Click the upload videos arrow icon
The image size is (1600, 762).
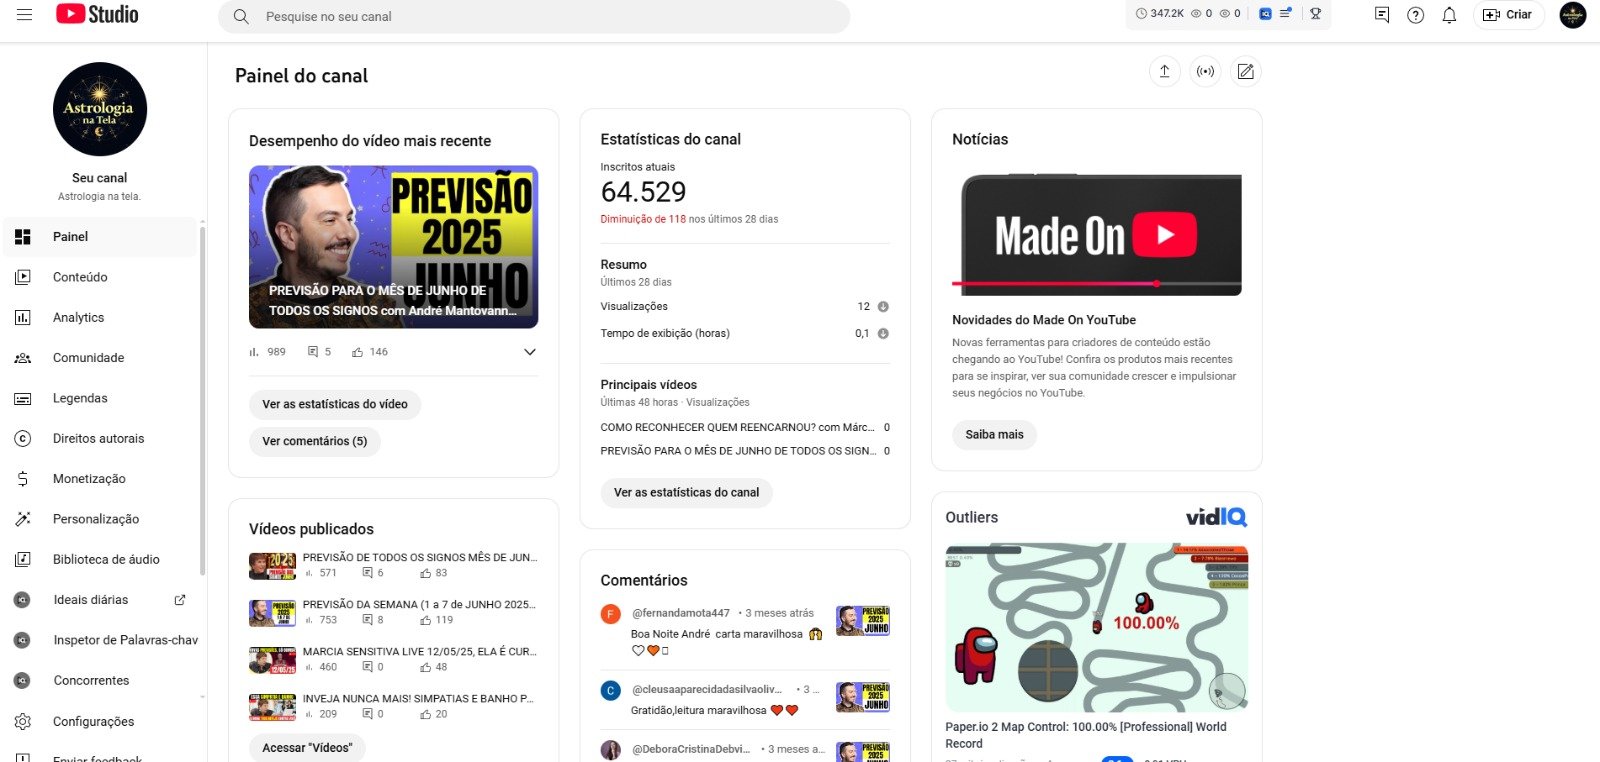coord(1164,72)
